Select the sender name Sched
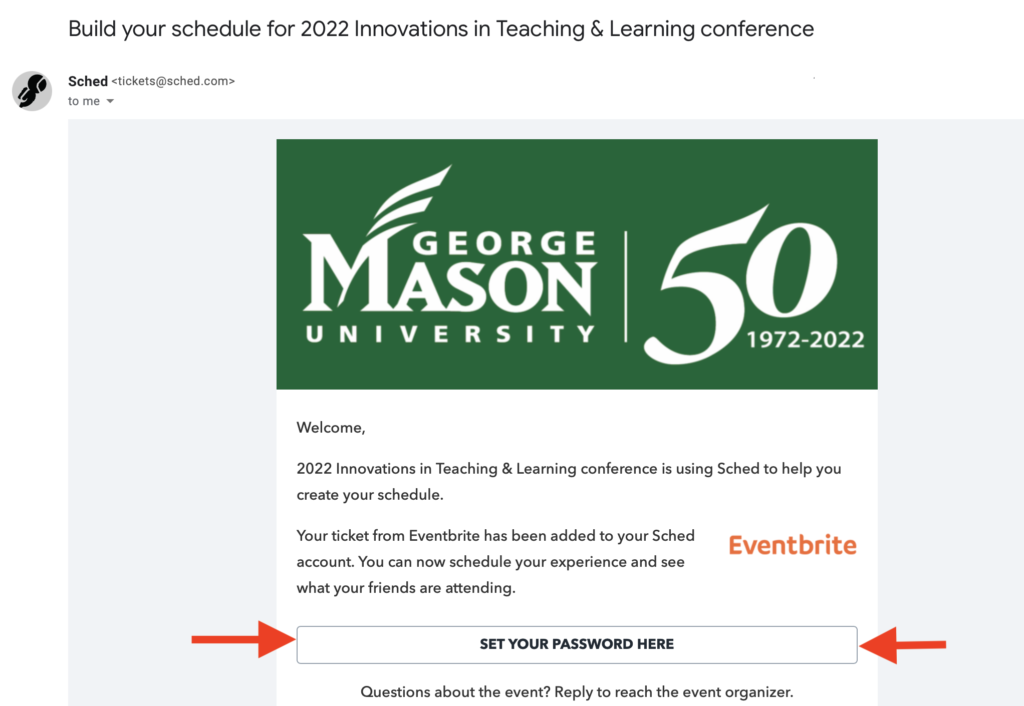 click(x=88, y=81)
